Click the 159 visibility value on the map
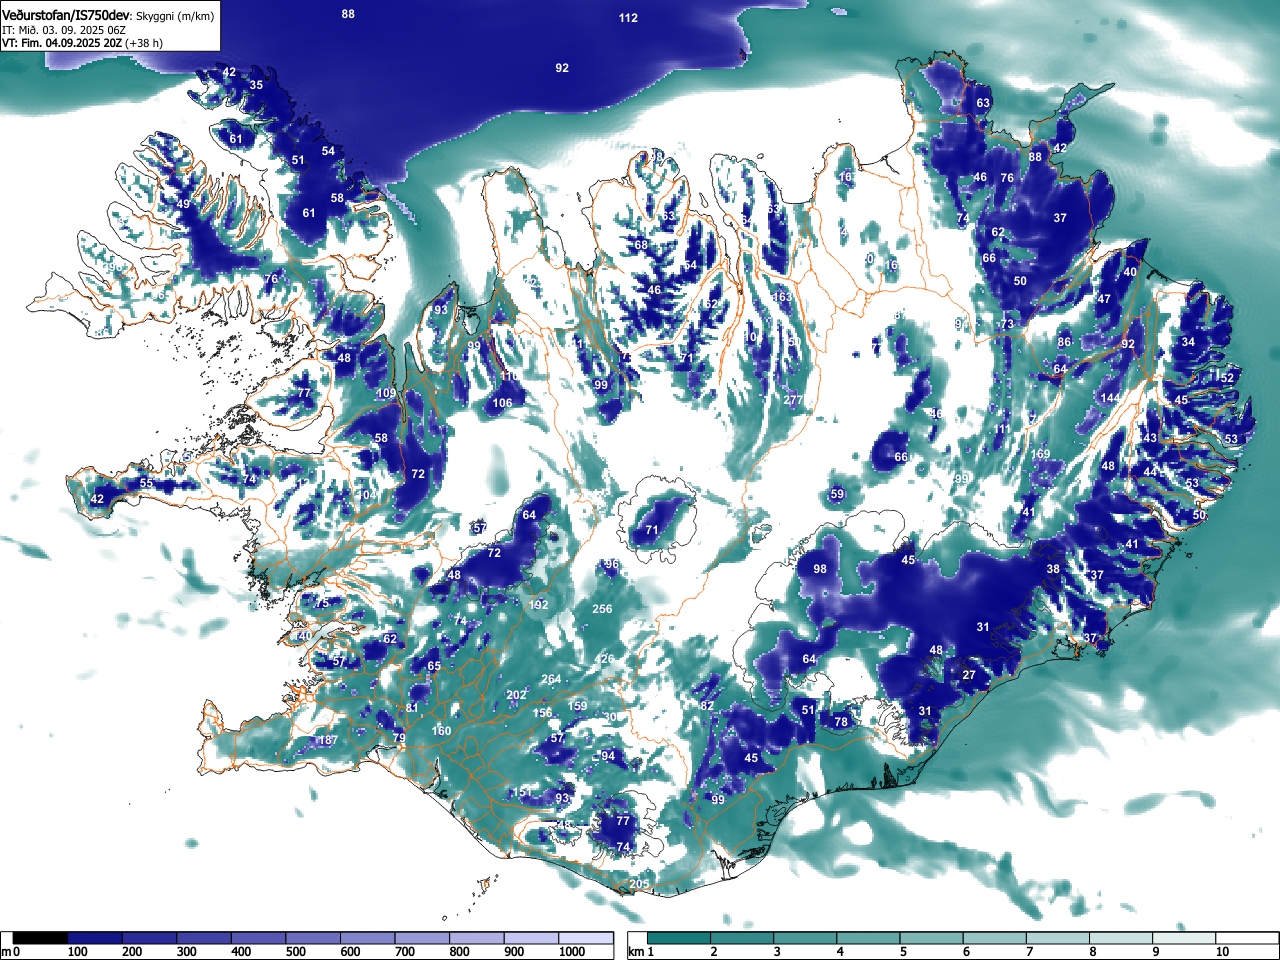 (578, 706)
